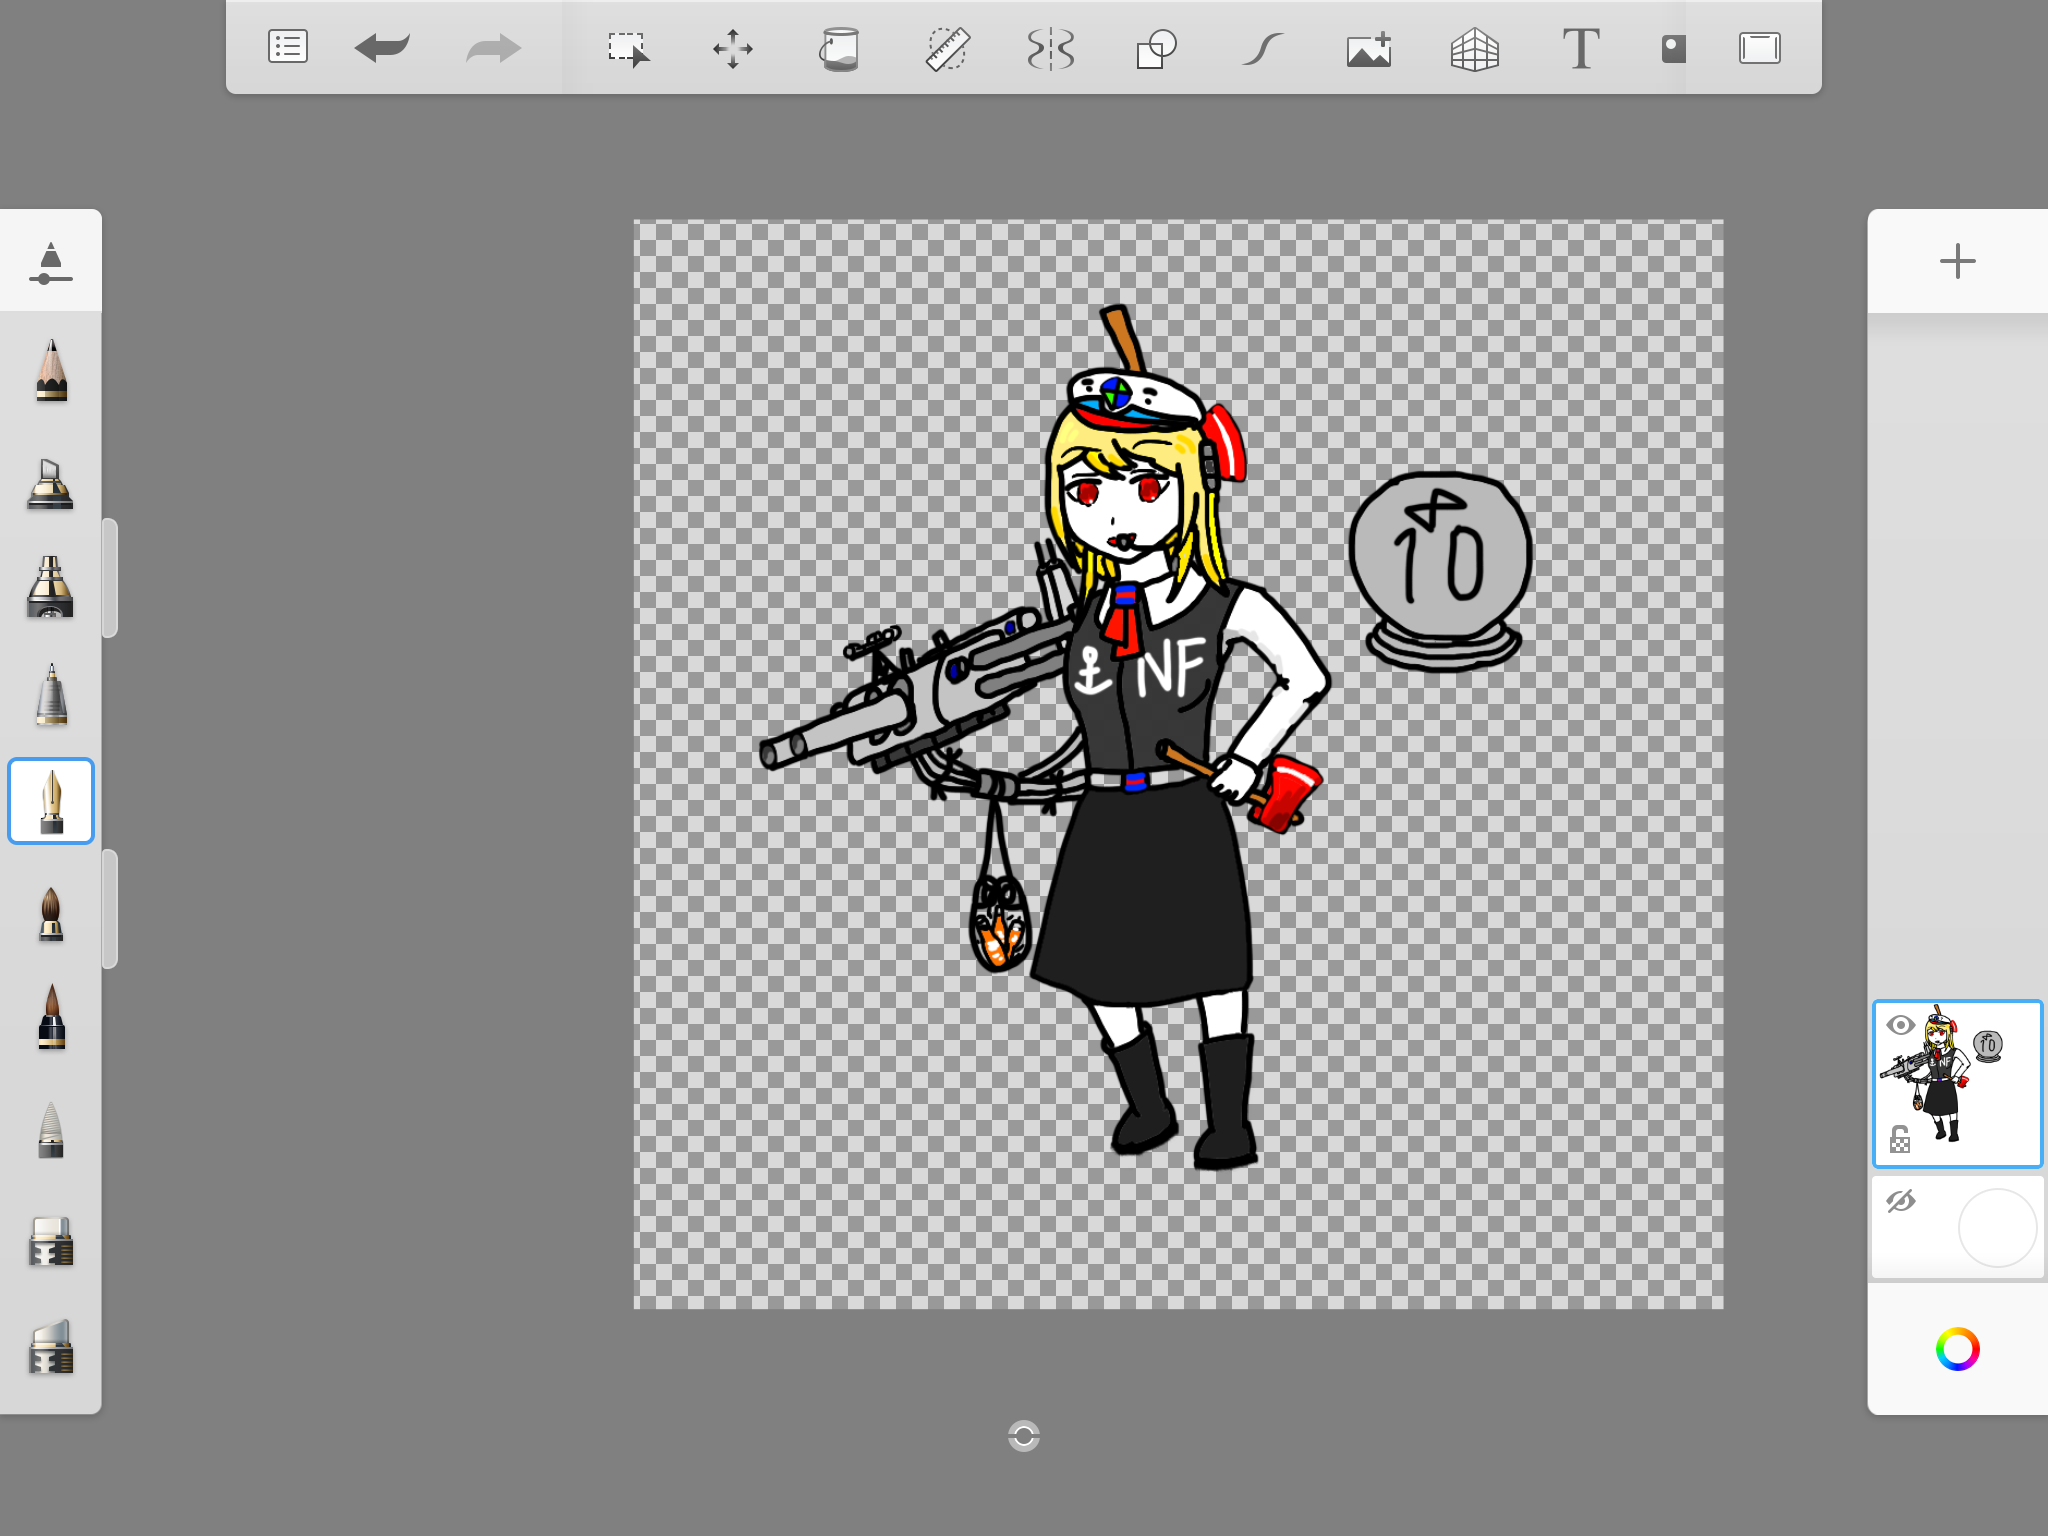Screen dimensions: 2048x1536
Task: Open the Import image tool
Action: click(x=1369, y=47)
